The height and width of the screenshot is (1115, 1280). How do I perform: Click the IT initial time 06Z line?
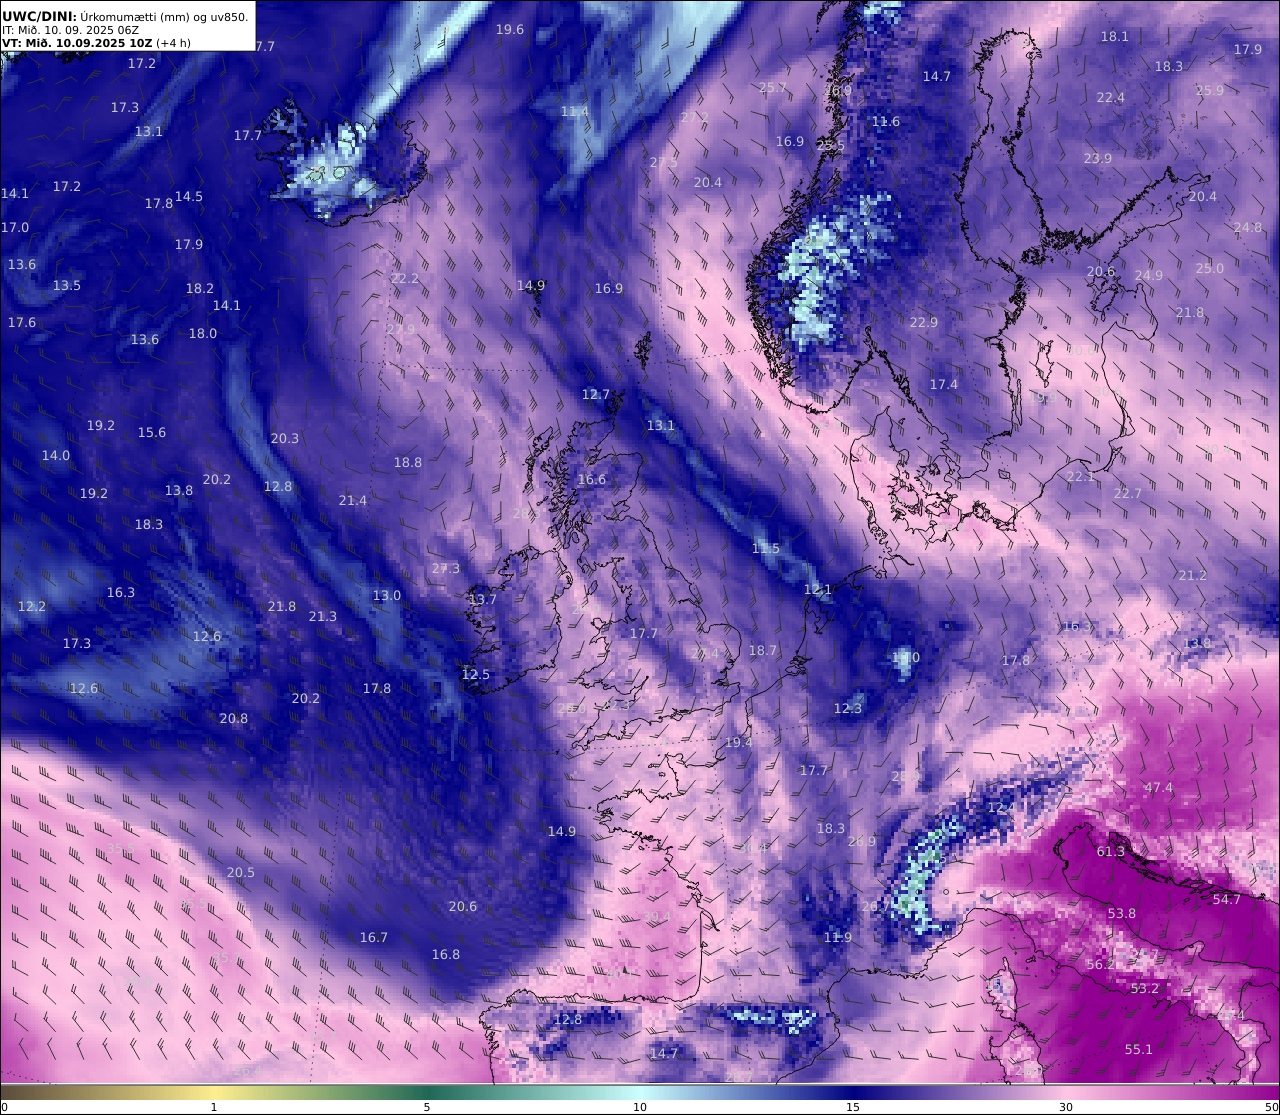[x=70, y=30]
